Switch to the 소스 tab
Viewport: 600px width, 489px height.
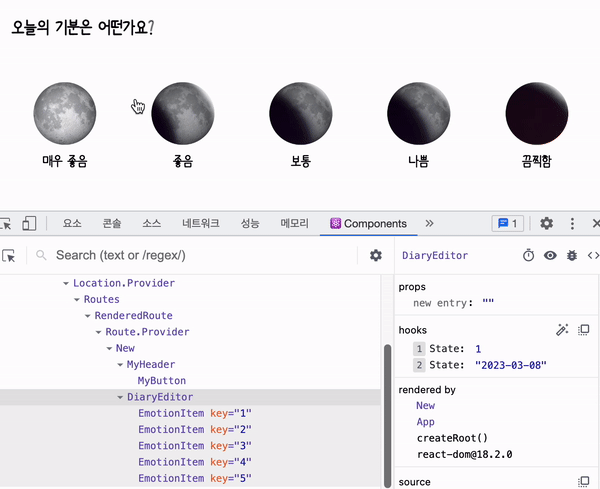click(152, 223)
